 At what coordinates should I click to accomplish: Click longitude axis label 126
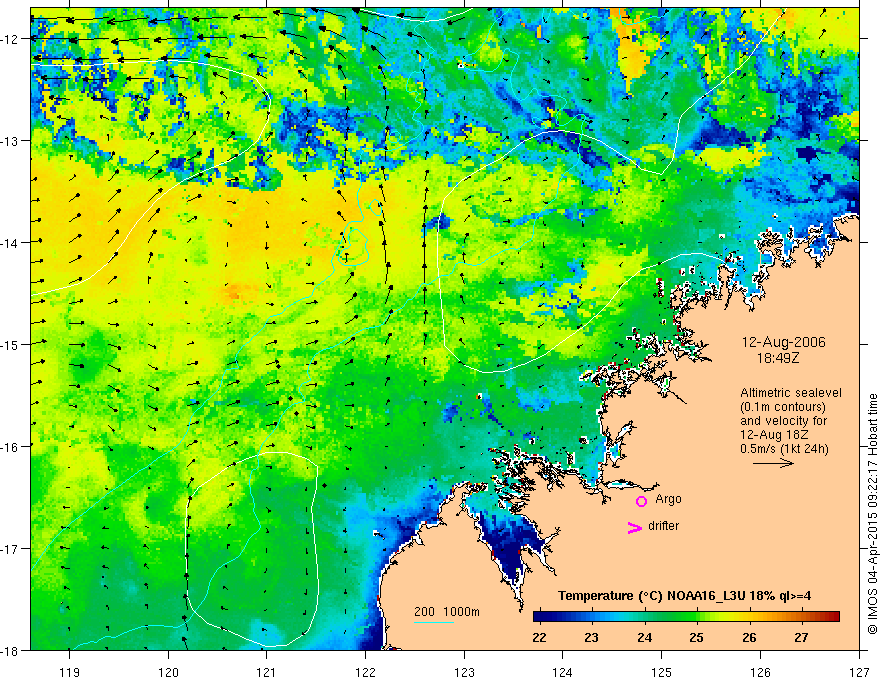pos(760,672)
